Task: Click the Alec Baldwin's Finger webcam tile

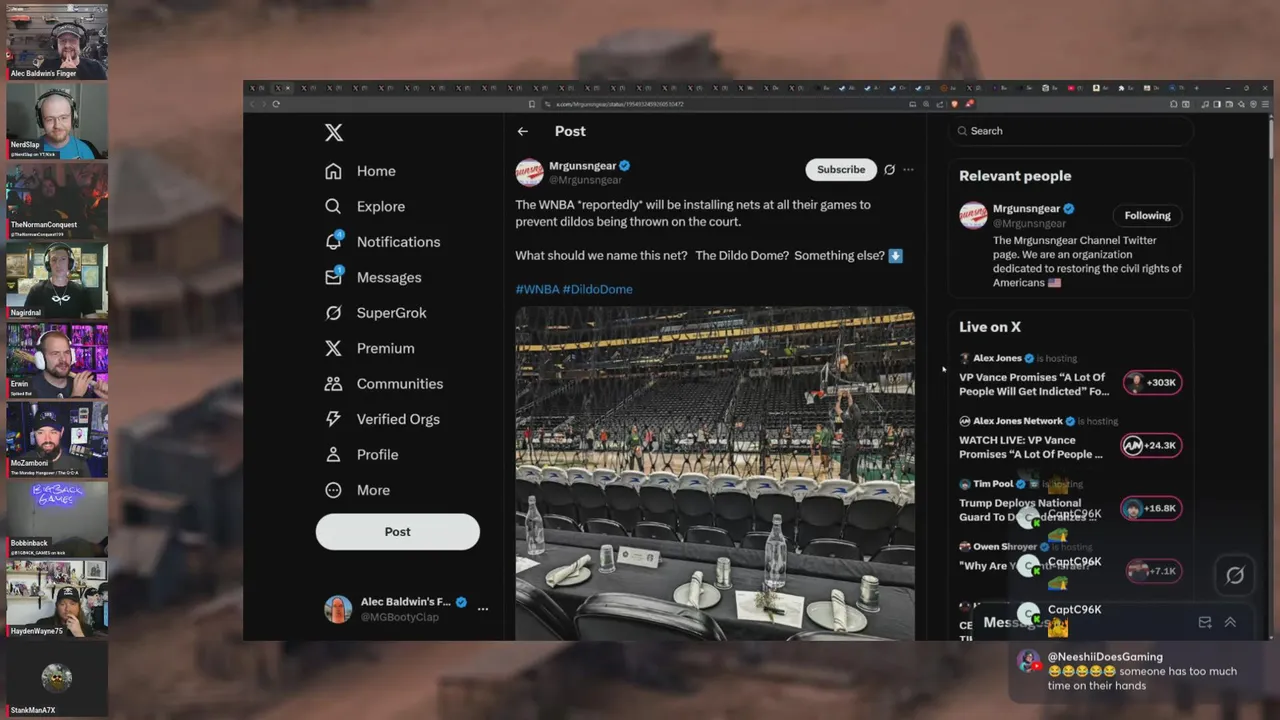Action: point(57,41)
